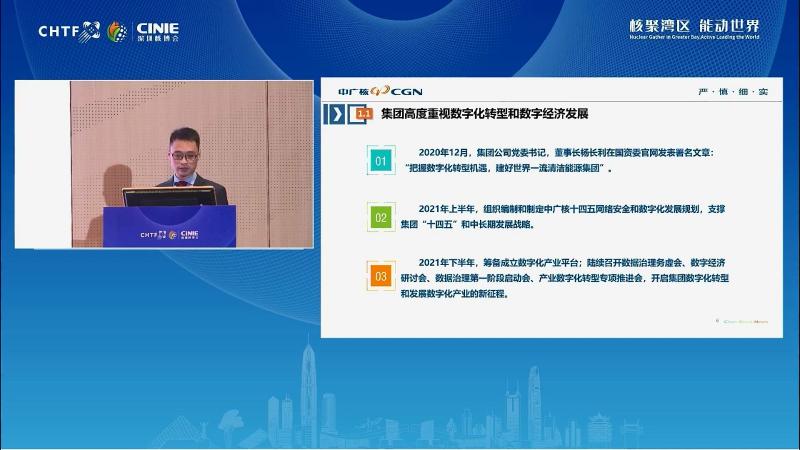Click the 核聚湾区 能动世界 slogan text
The width and height of the screenshot is (800, 450).
694,25
